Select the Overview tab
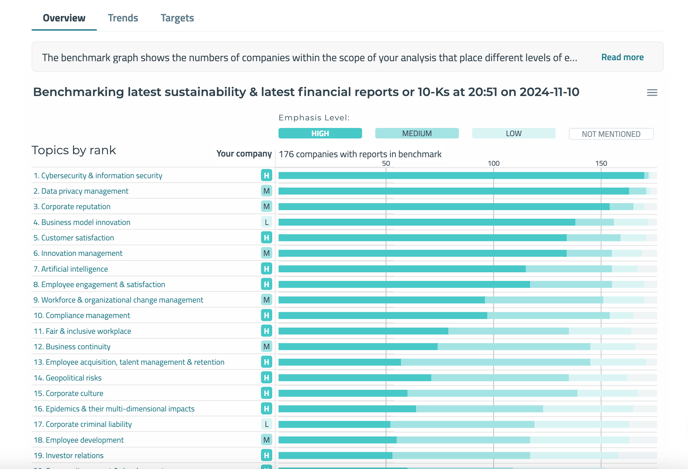Image resolution: width=688 pixels, height=469 pixels. pos(64,18)
